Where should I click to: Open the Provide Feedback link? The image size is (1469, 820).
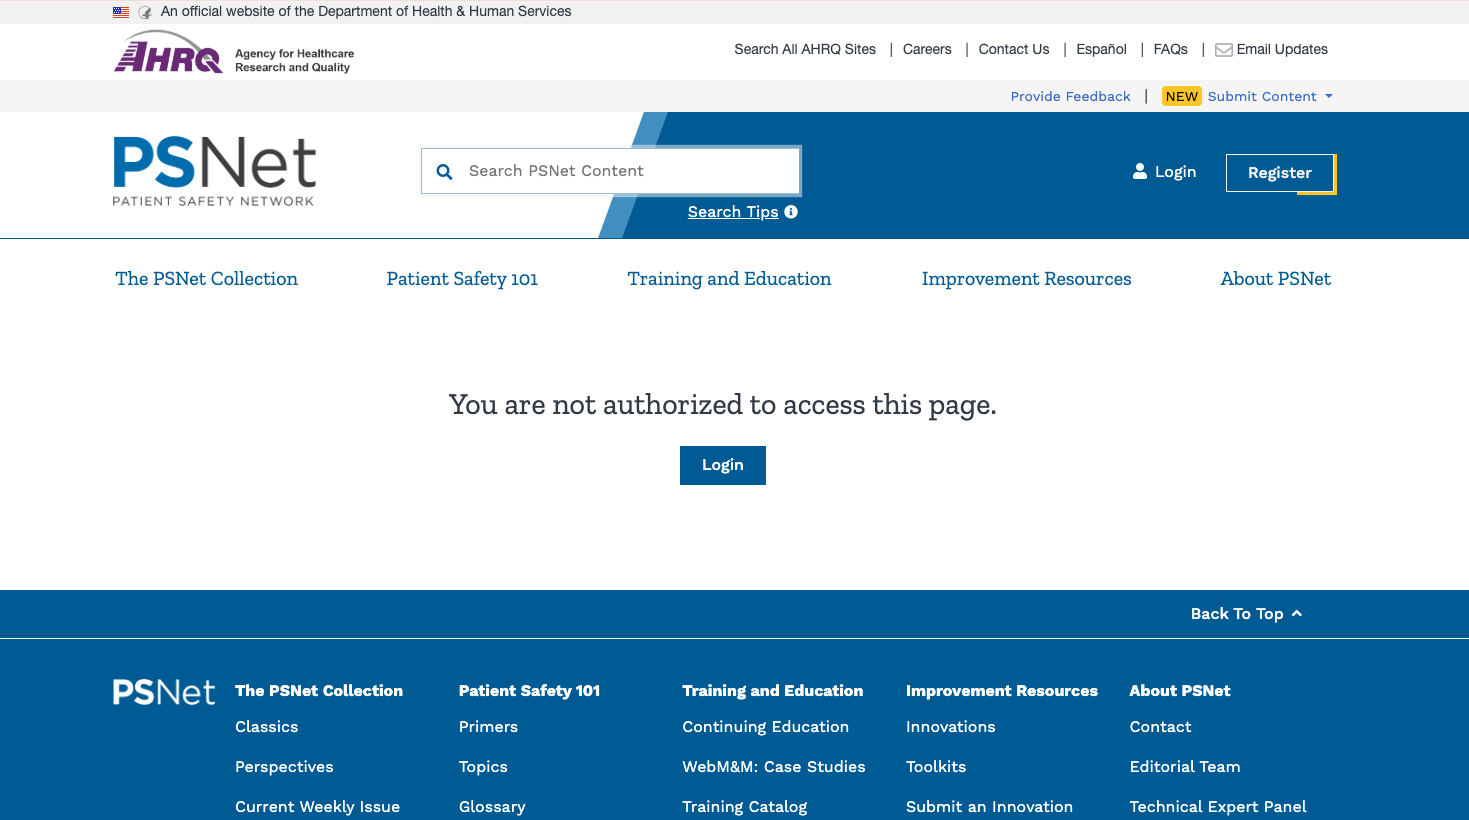pyautogui.click(x=1070, y=96)
